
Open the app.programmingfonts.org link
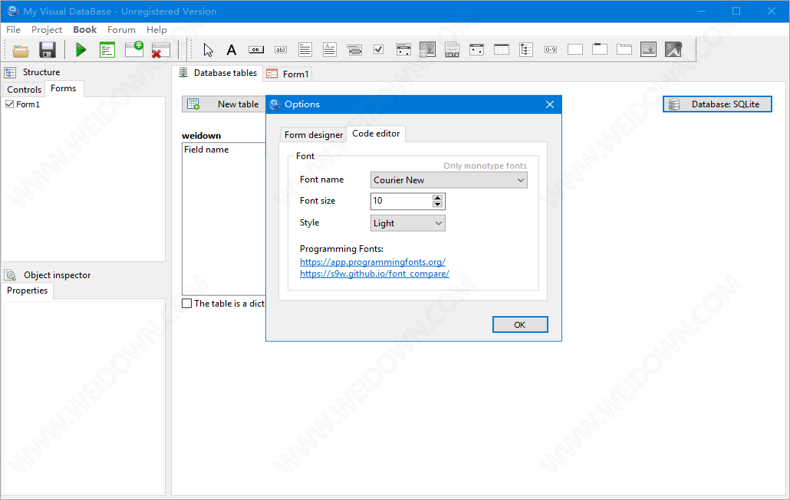point(372,262)
